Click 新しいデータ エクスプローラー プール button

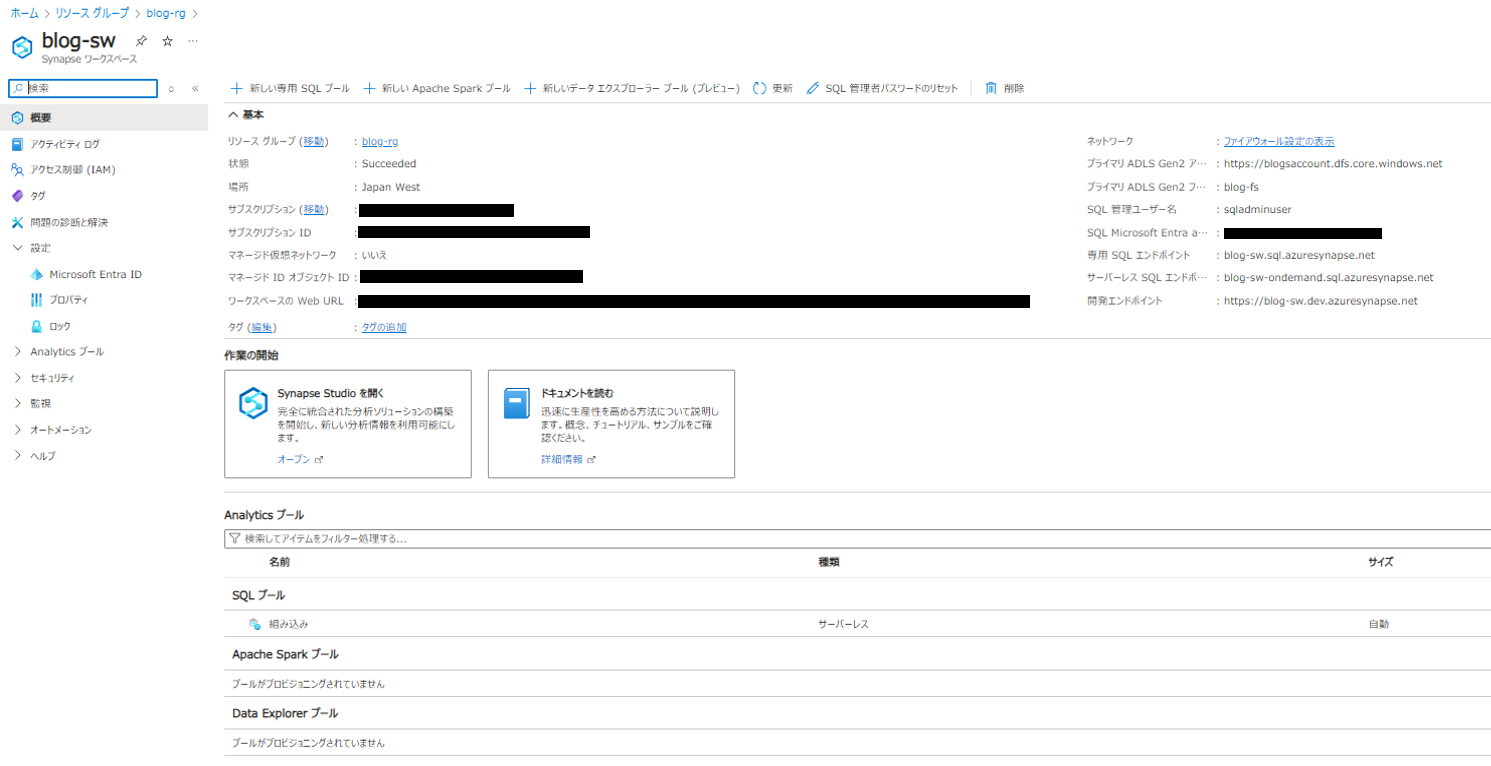click(x=631, y=88)
